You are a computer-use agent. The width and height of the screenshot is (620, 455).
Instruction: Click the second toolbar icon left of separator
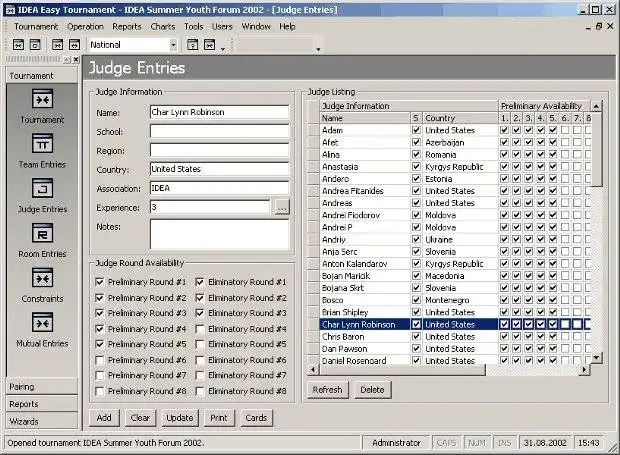[x=35, y=45]
